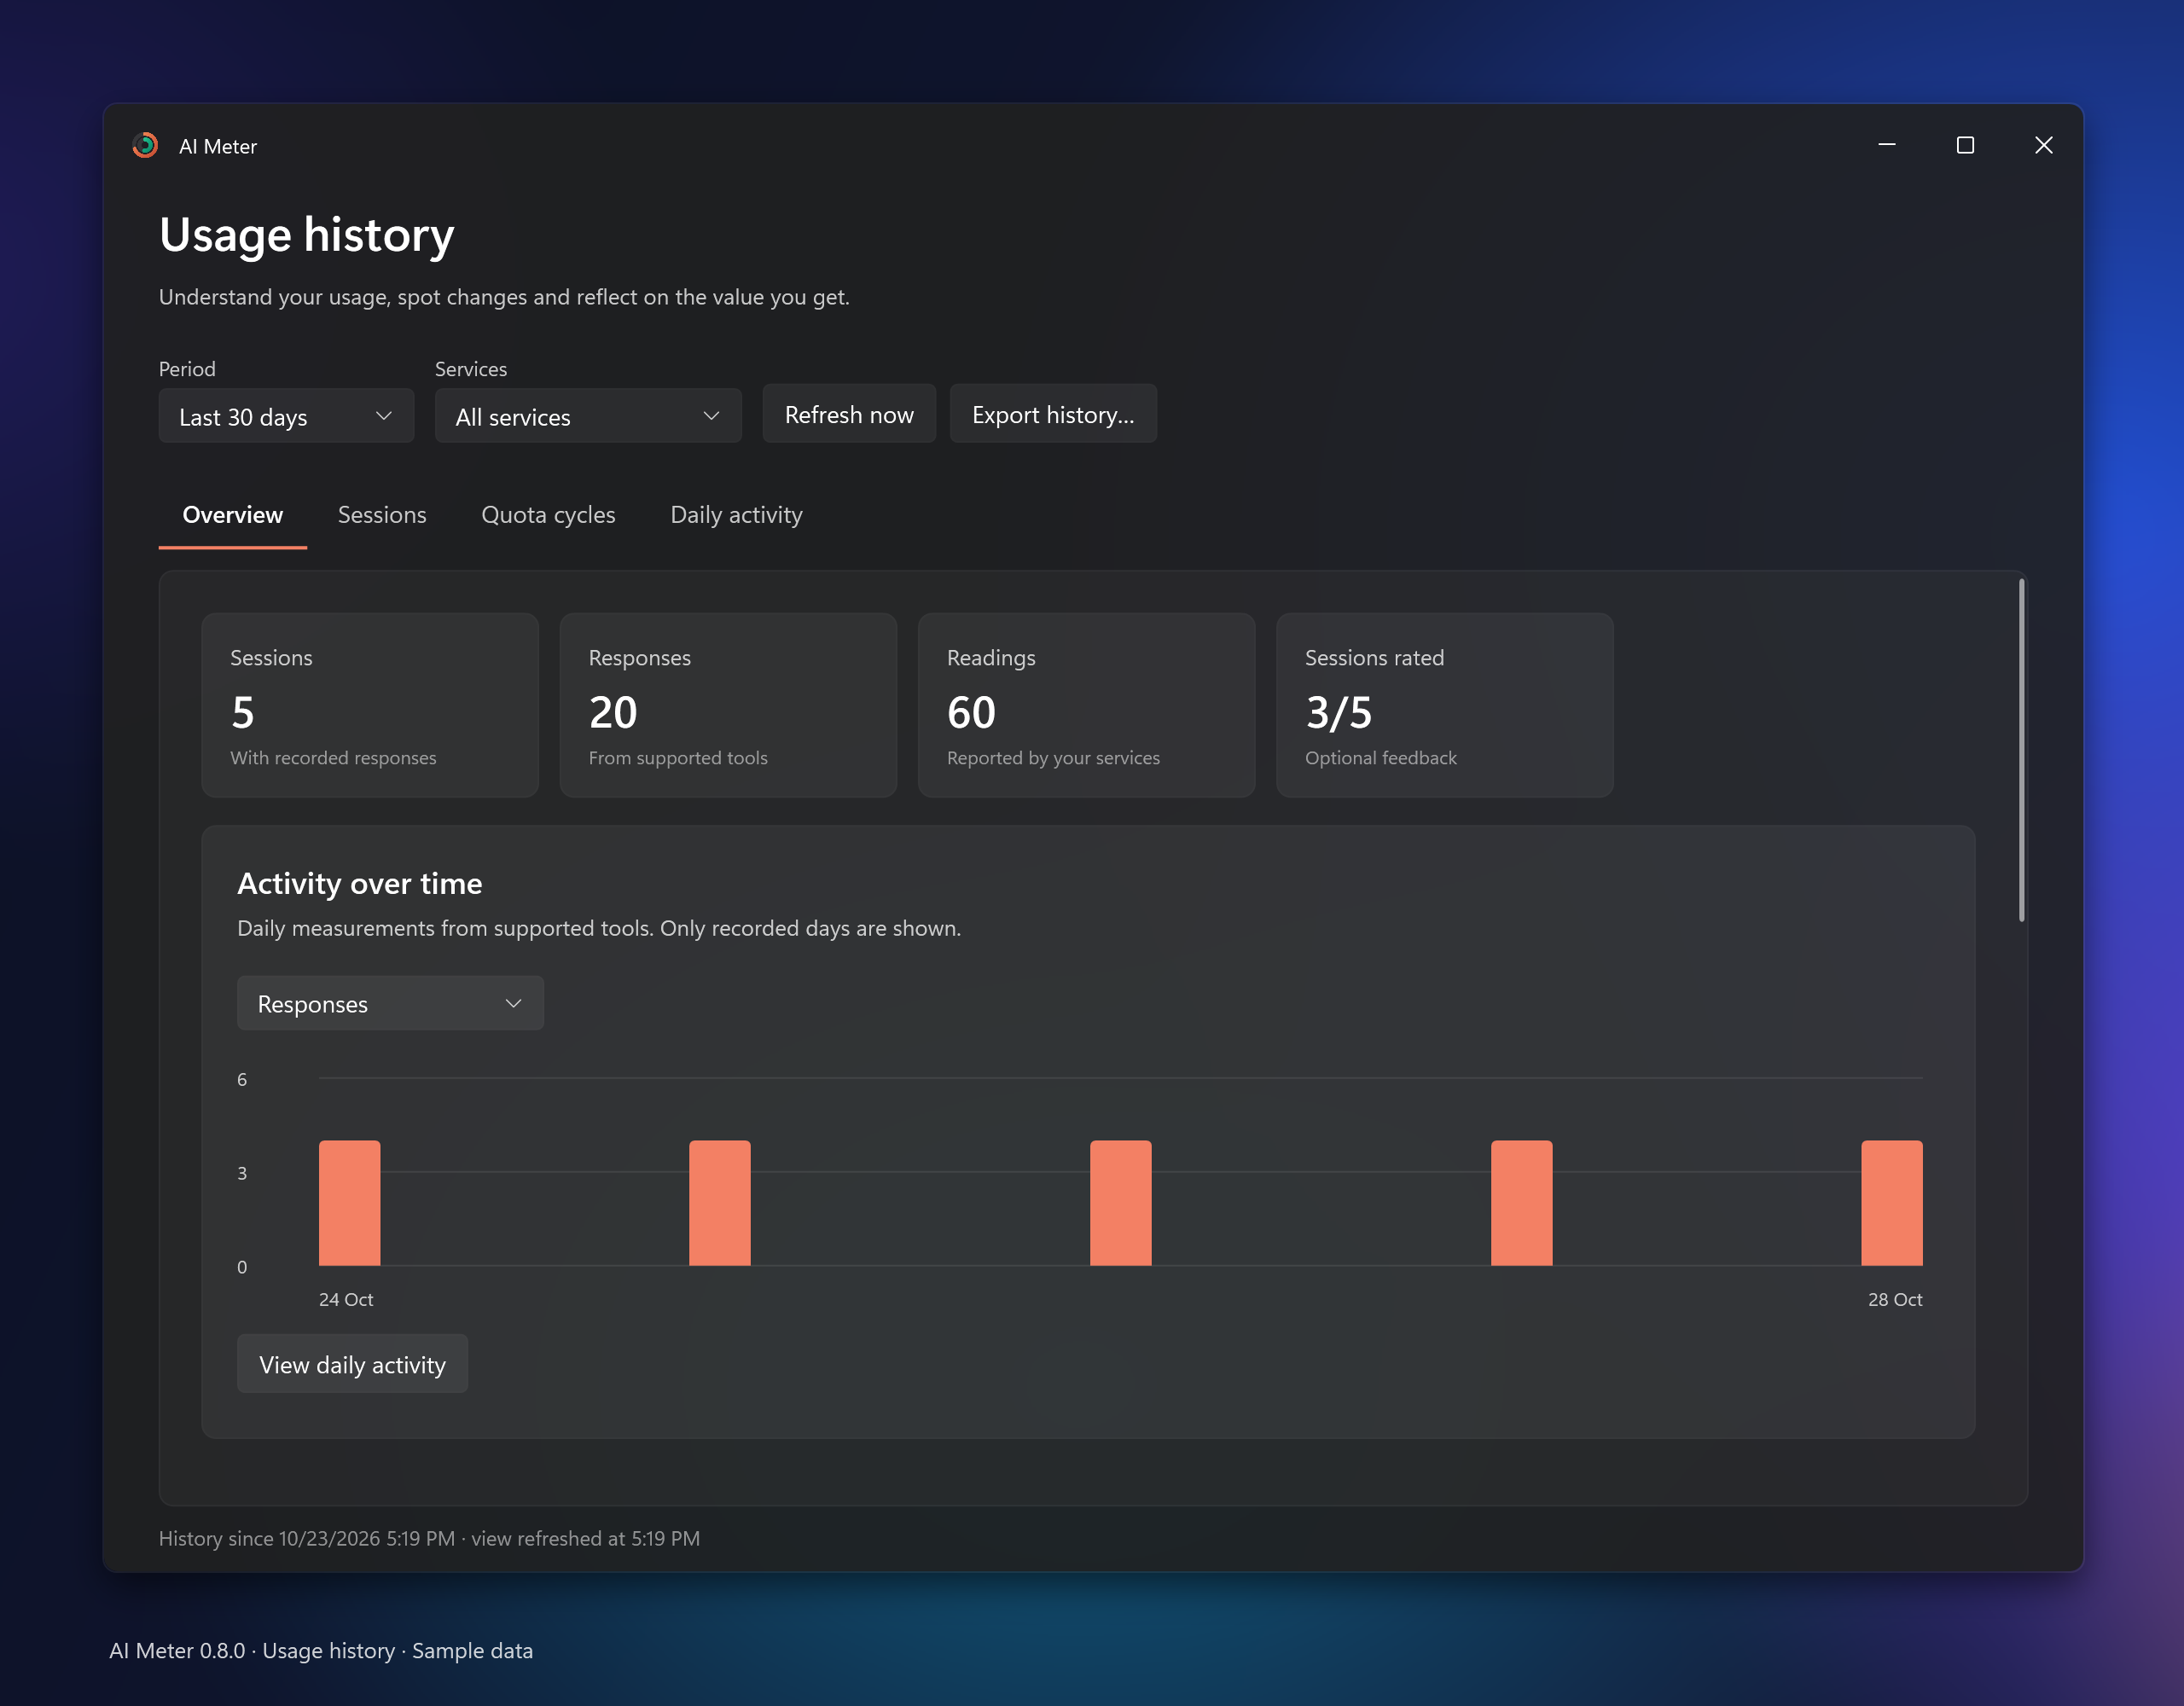
Task: Expand the All services dropdown
Action: [x=588, y=416]
